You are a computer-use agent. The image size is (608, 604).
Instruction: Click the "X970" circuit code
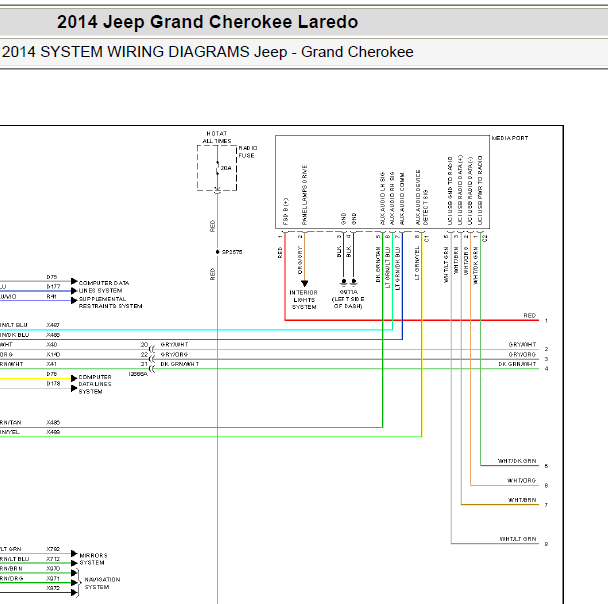click(53, 569)
